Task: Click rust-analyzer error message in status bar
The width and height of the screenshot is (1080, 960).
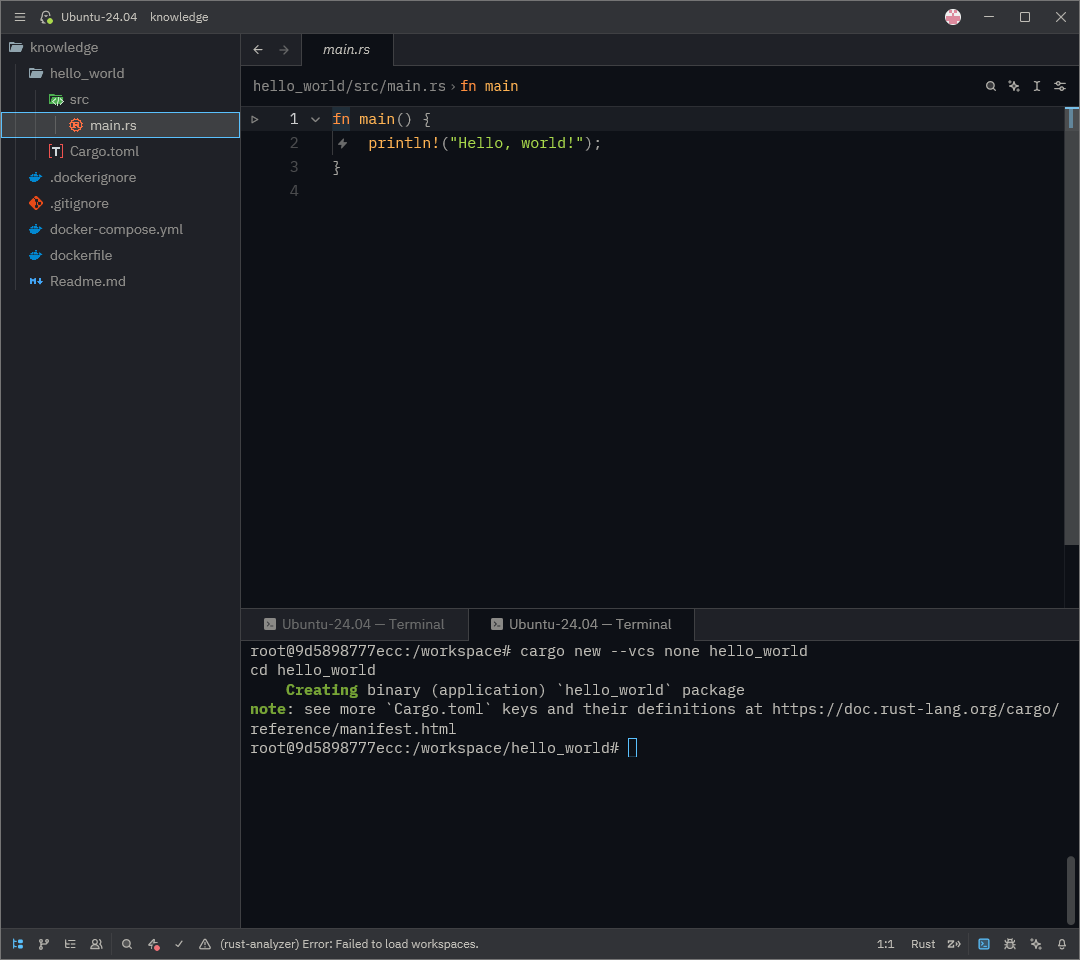Action: pos(349,944)
